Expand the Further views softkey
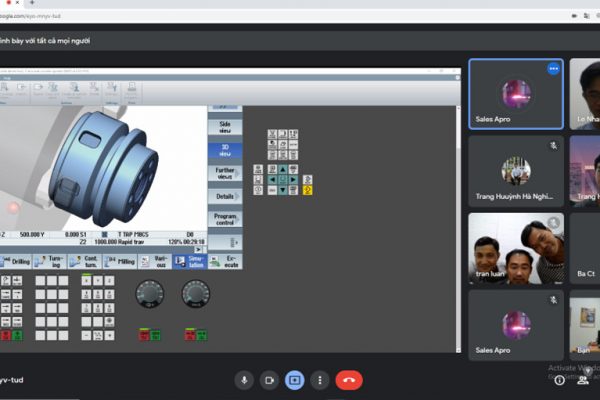Viewport: 600px width, 400px height. [224, 174]
